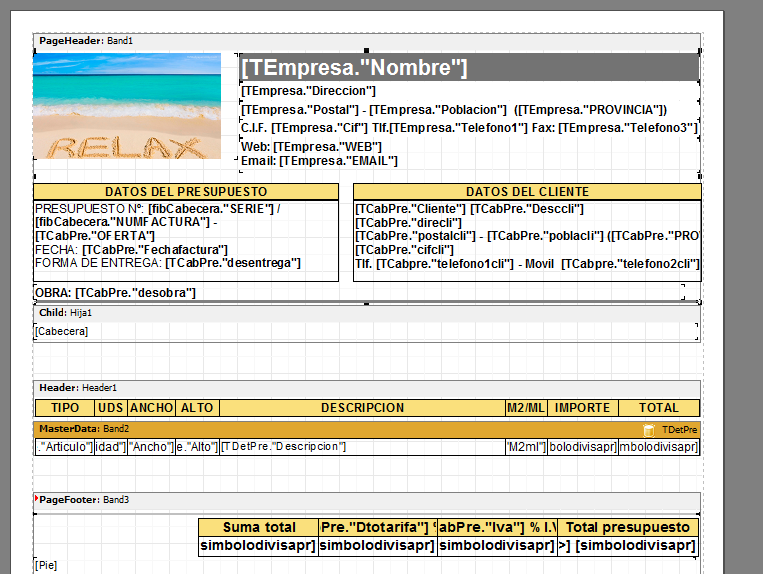
Task: Select the Suma total footer label
Action: [x=259, y=527]
